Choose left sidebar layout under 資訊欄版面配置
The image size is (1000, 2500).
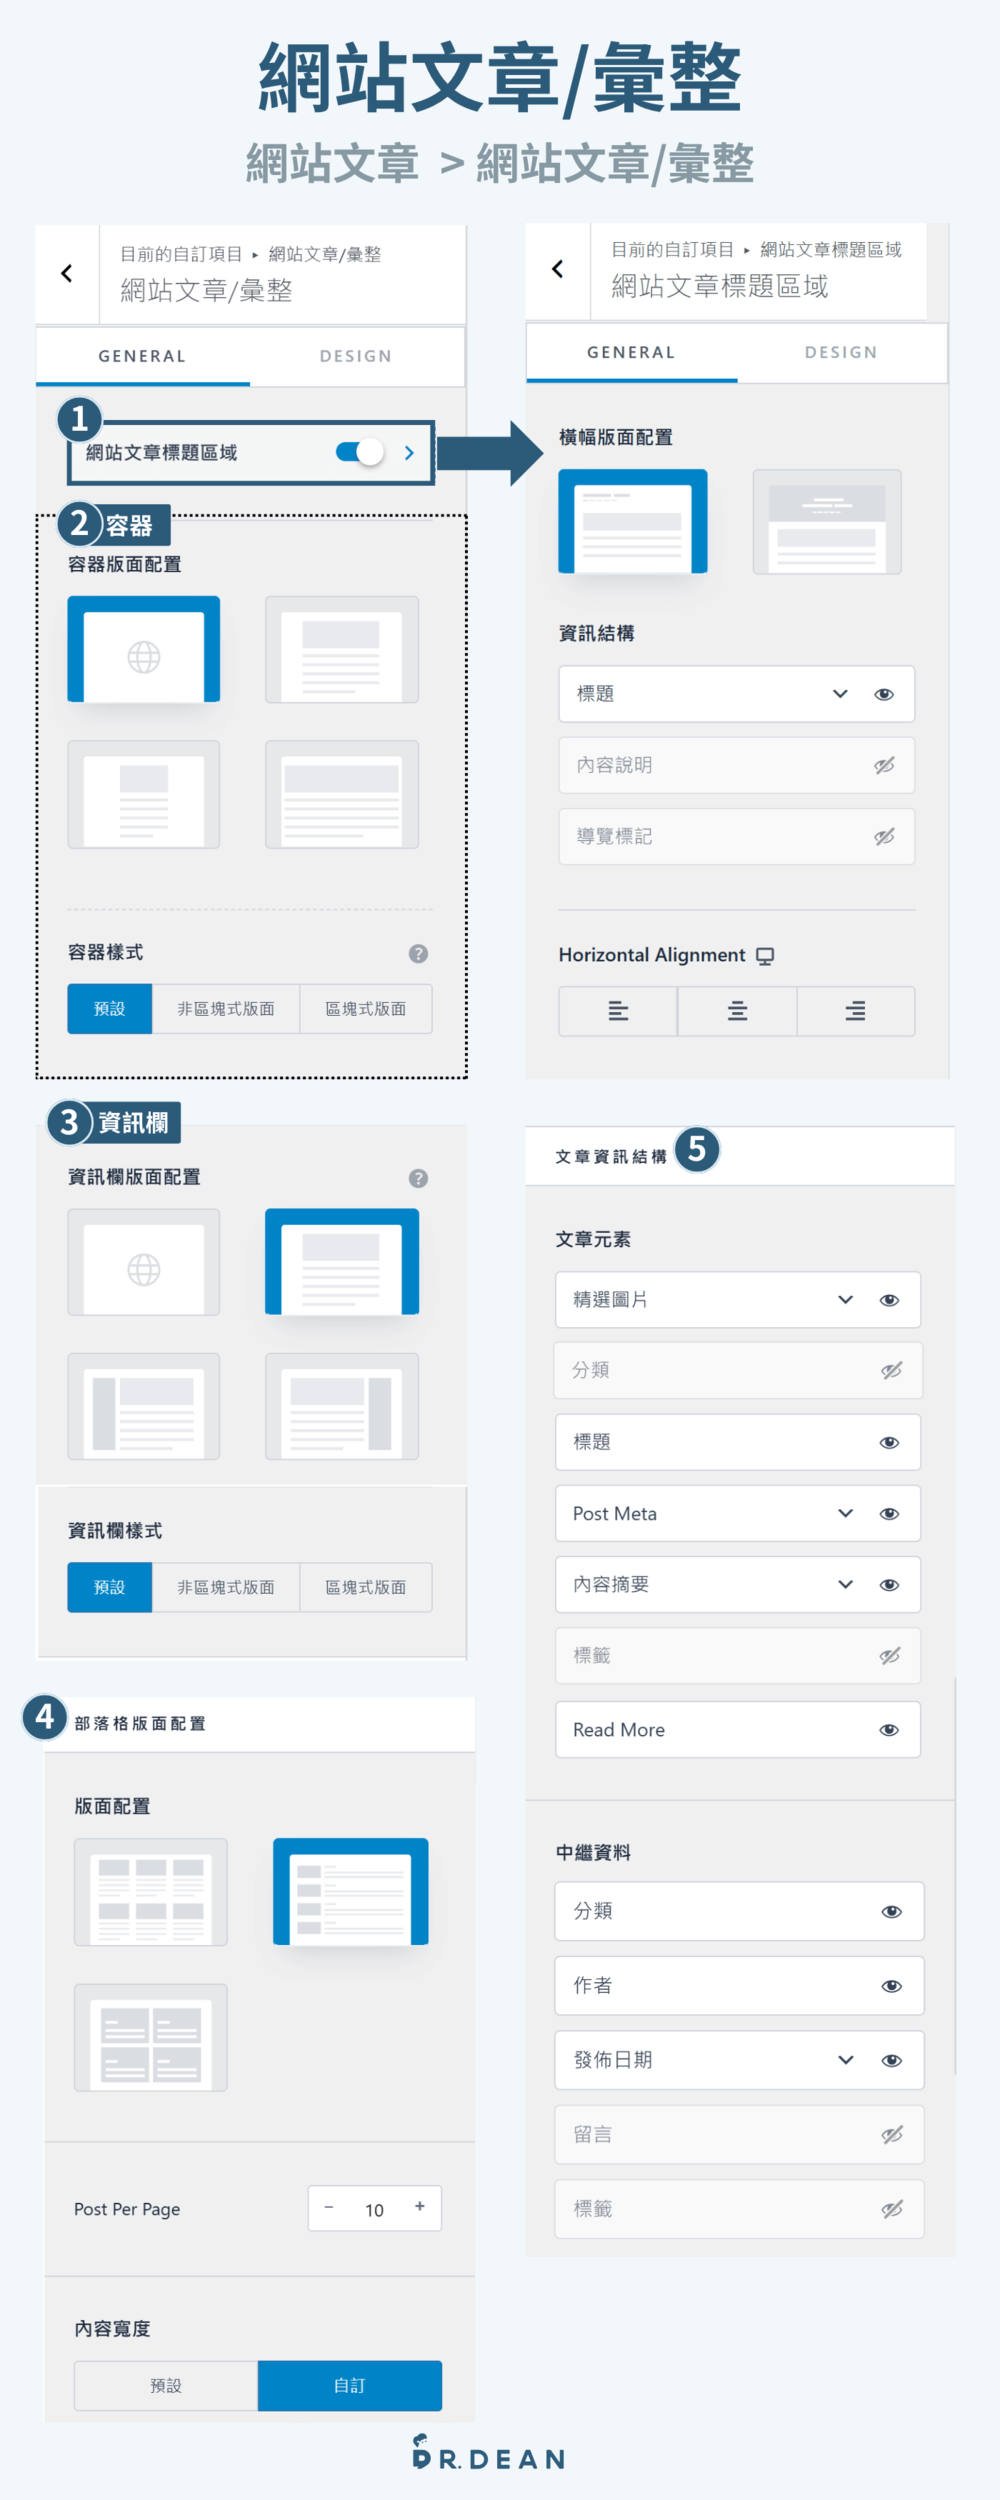coord(144,1407)
